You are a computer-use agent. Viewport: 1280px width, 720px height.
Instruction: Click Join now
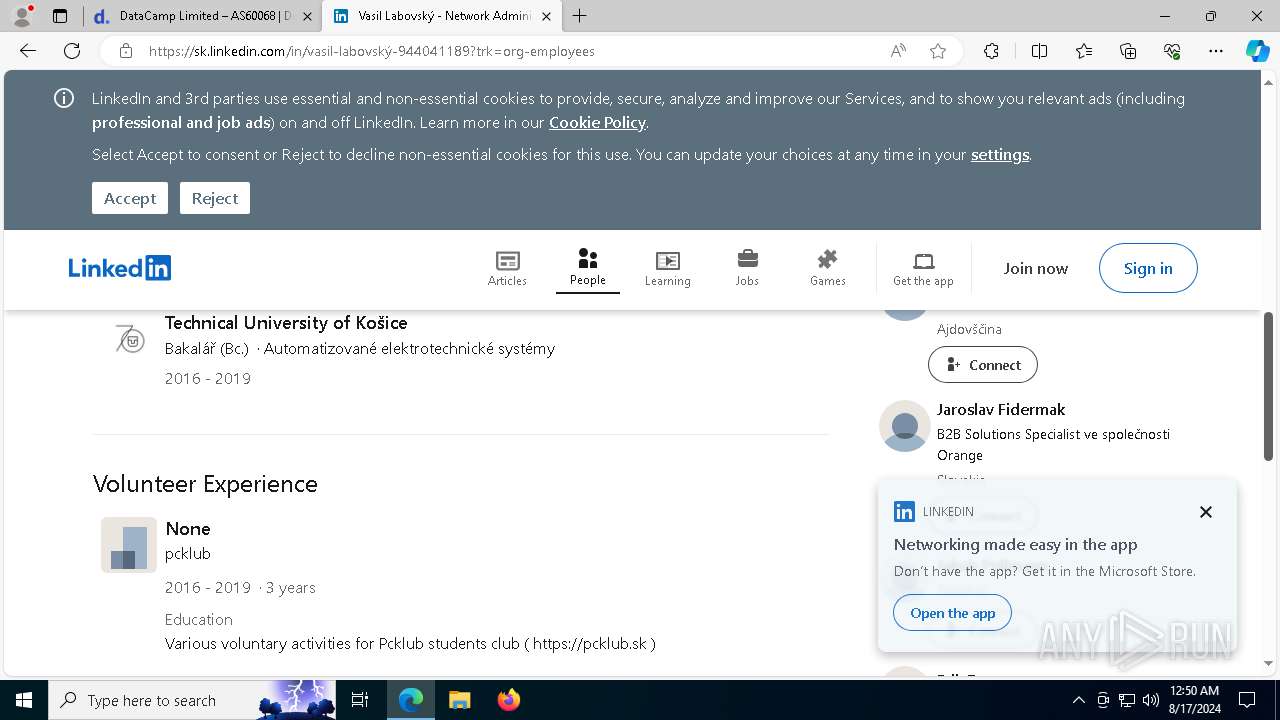click(1036, 268)
